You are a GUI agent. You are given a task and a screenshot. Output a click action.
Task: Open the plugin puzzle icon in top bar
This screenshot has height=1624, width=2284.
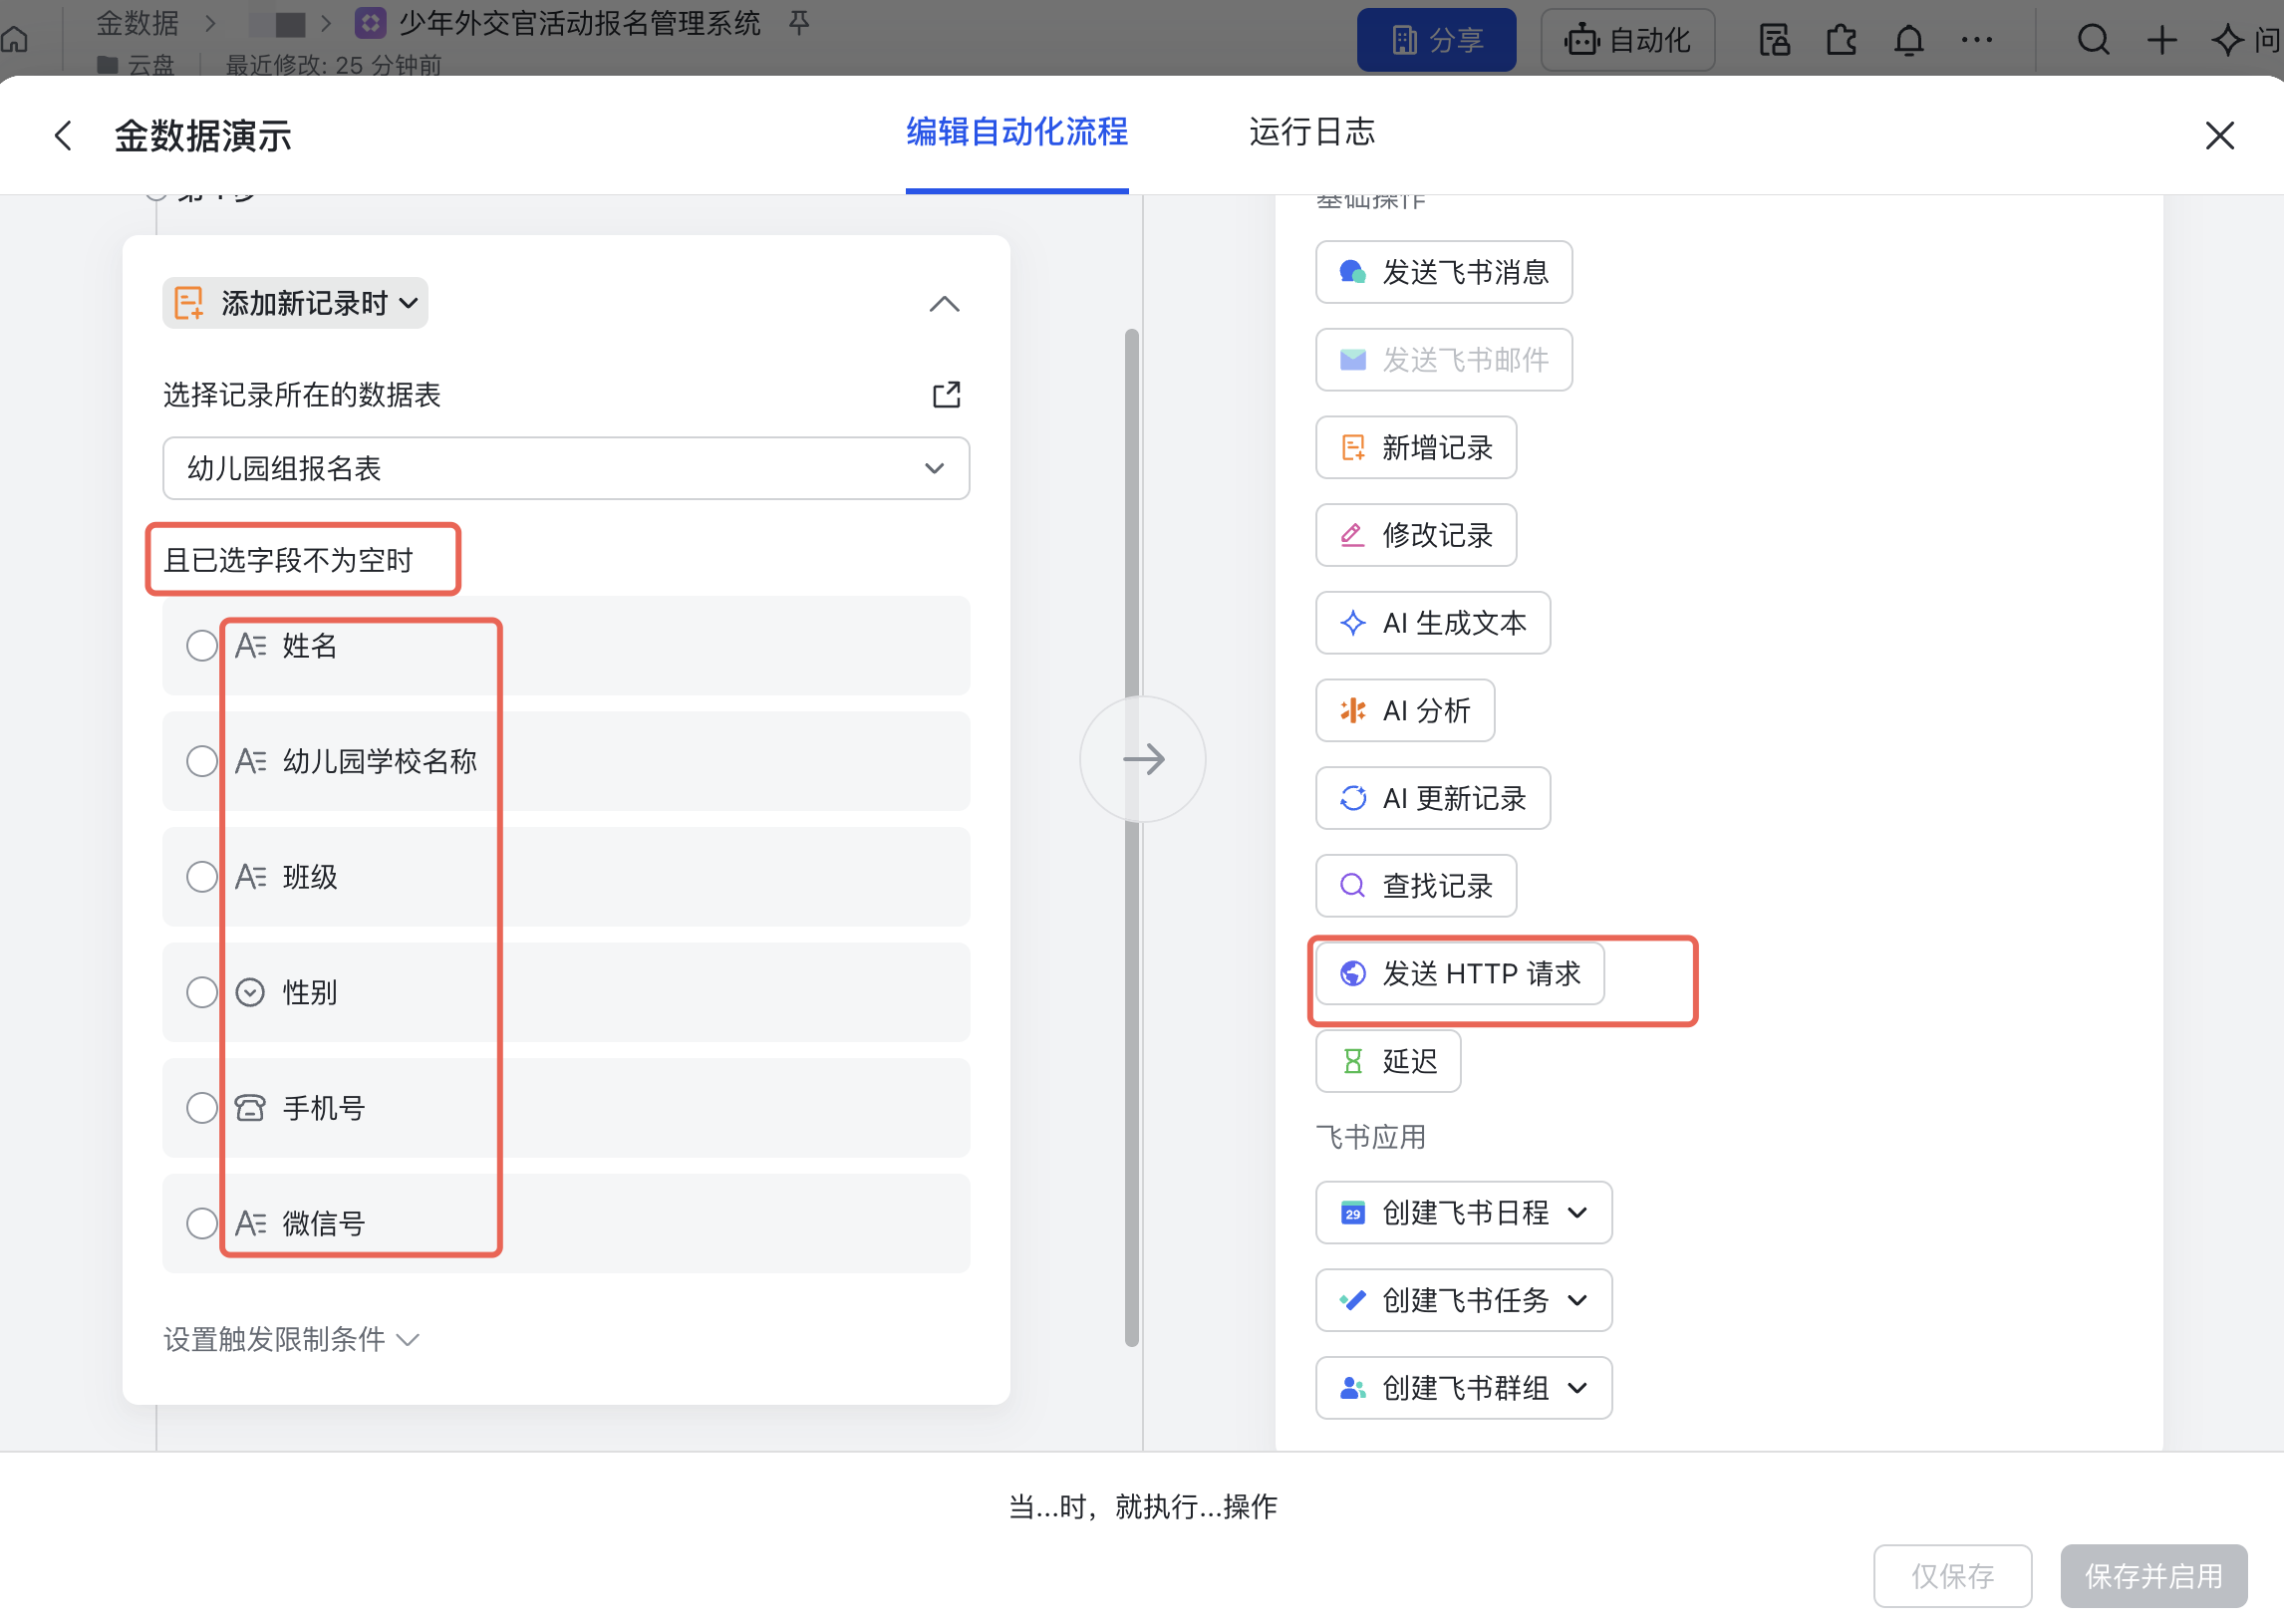(1841, 40)
